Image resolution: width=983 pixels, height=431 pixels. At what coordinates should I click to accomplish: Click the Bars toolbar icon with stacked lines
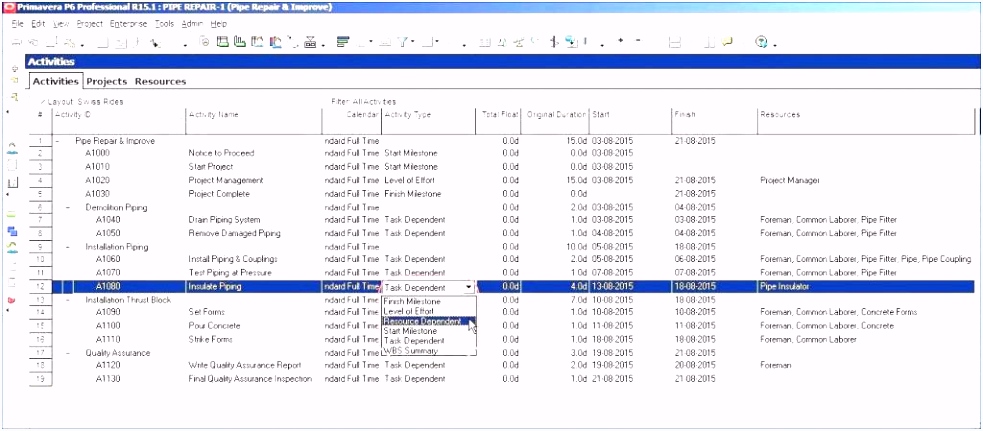point(343,42)
